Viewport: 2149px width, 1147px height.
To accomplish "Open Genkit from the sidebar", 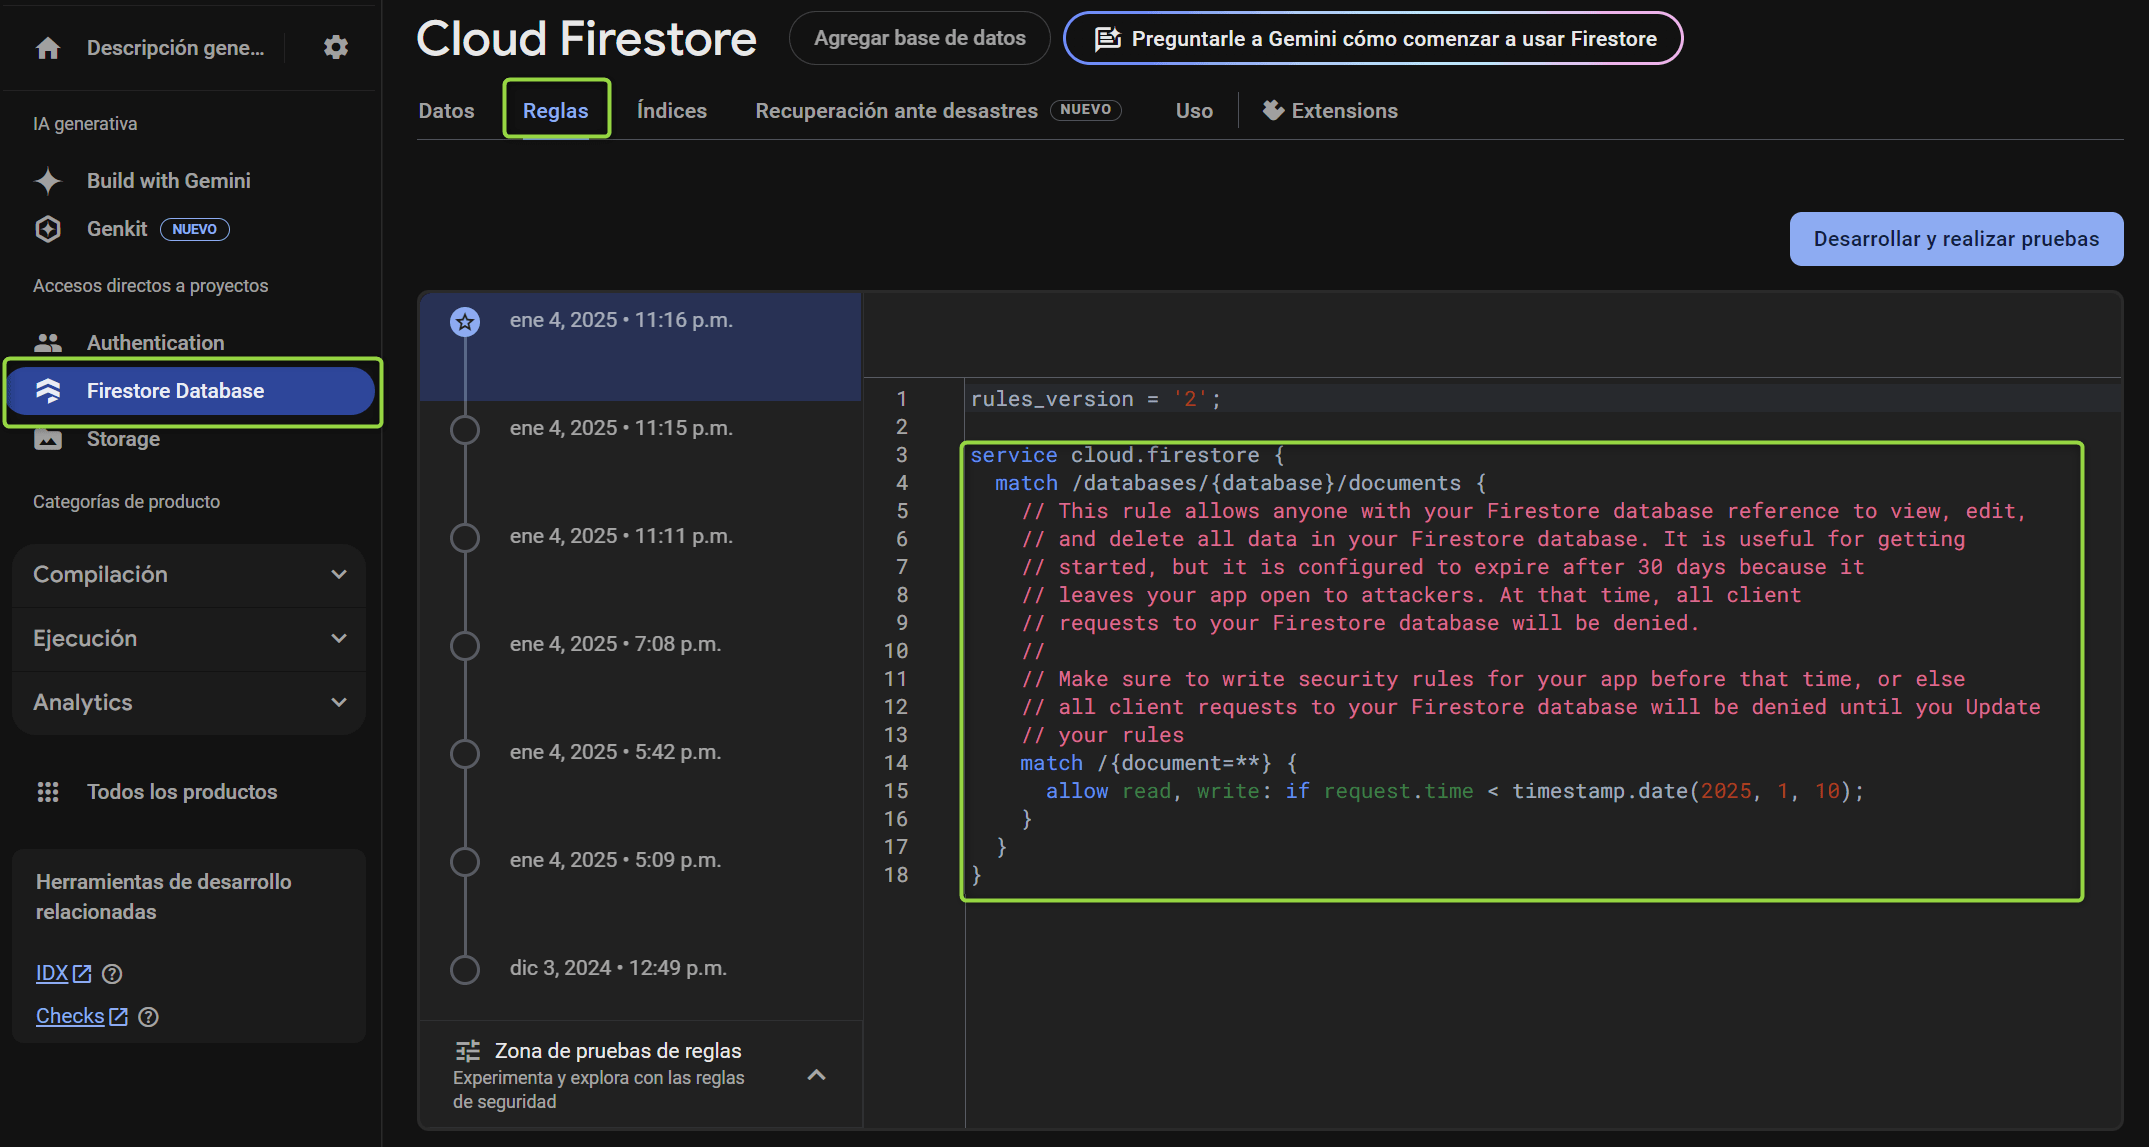I will coord(117,228).
